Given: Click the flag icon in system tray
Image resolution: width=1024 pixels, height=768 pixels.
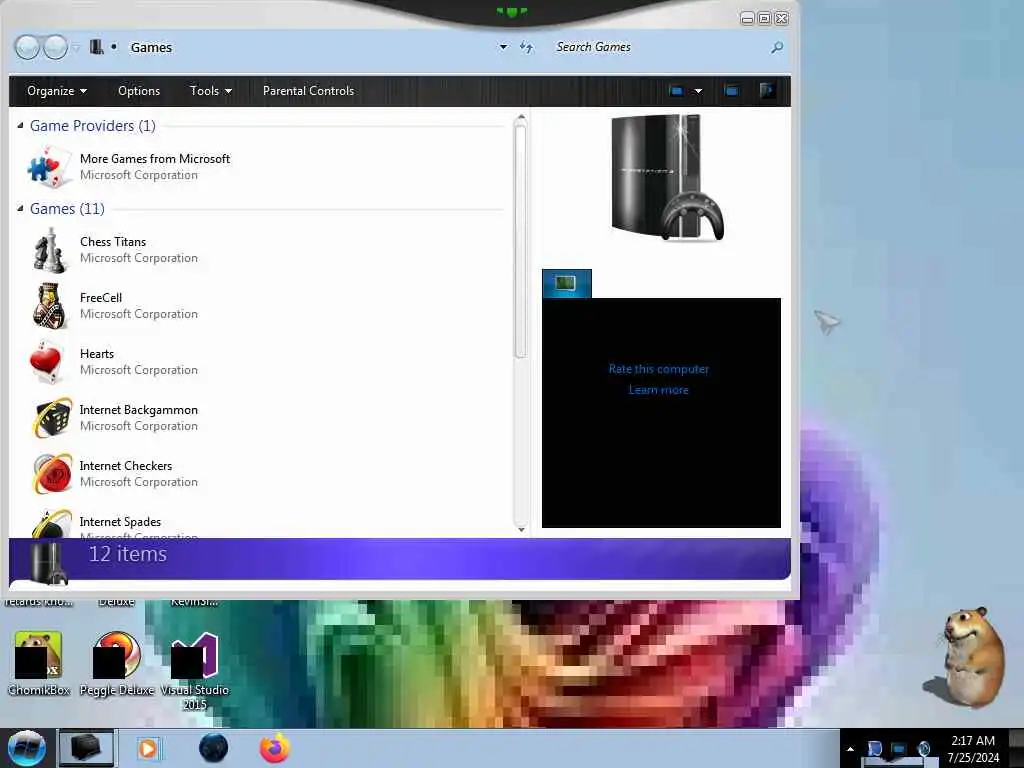Looking at the screenshot, I should click(874, 748).
